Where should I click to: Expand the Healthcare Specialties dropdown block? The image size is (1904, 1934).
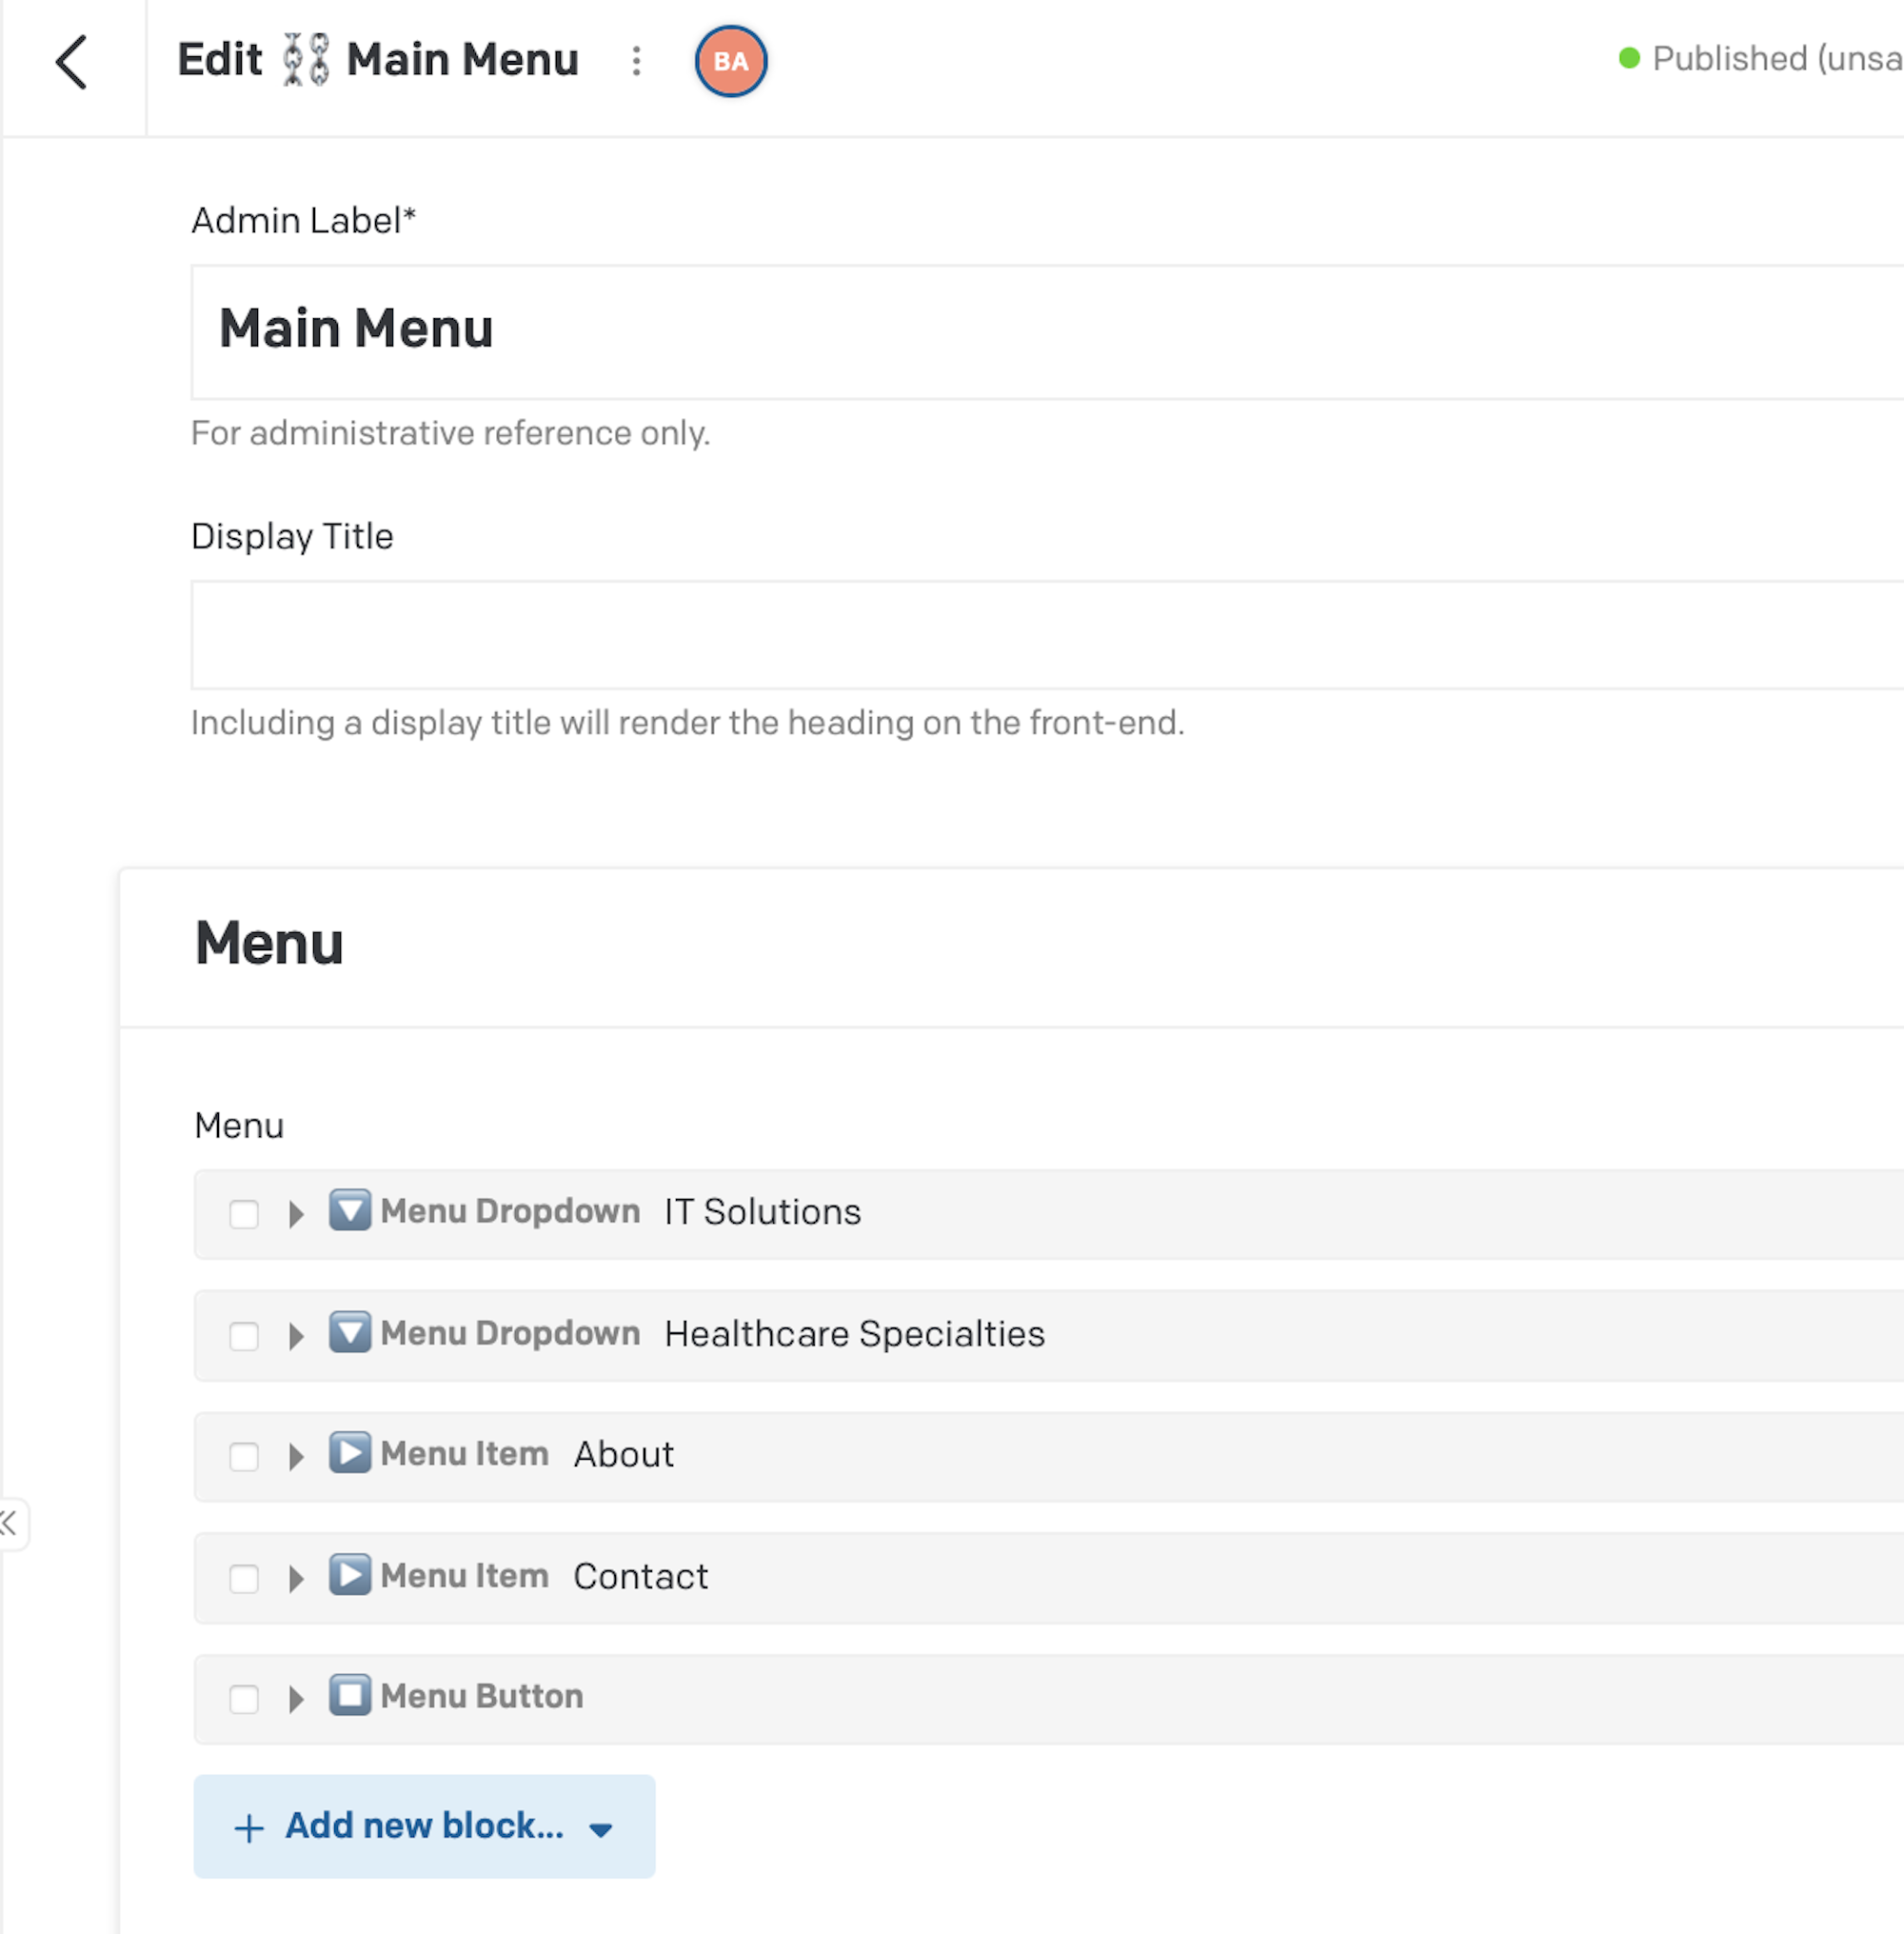tap(295, 1336)
